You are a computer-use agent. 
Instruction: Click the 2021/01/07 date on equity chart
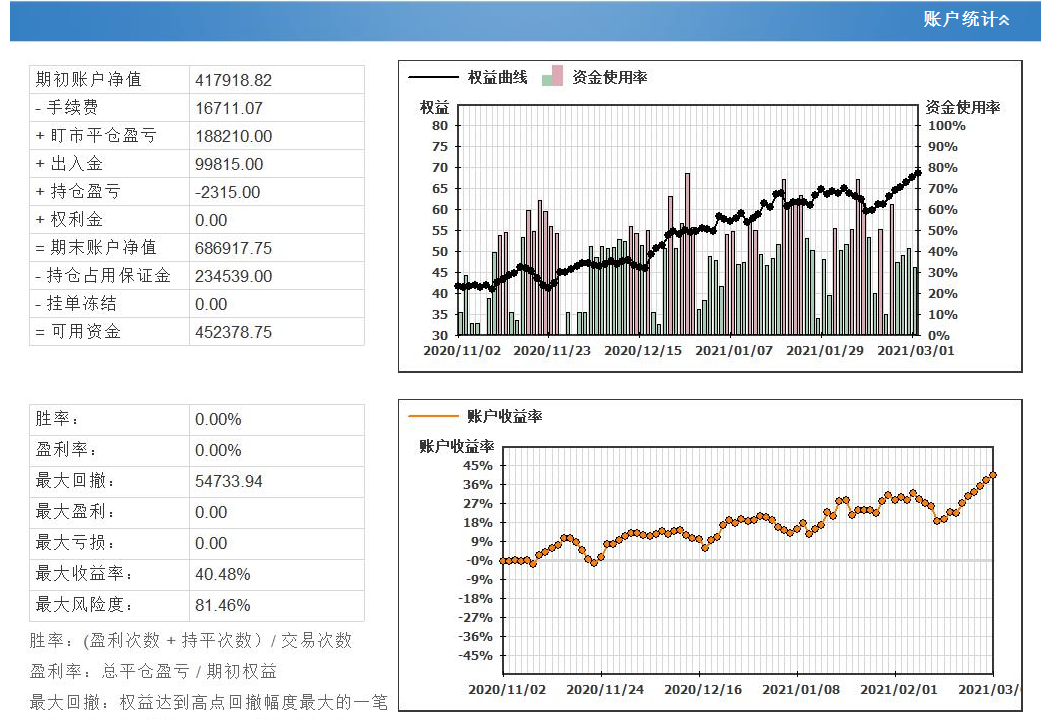(734, 351)
